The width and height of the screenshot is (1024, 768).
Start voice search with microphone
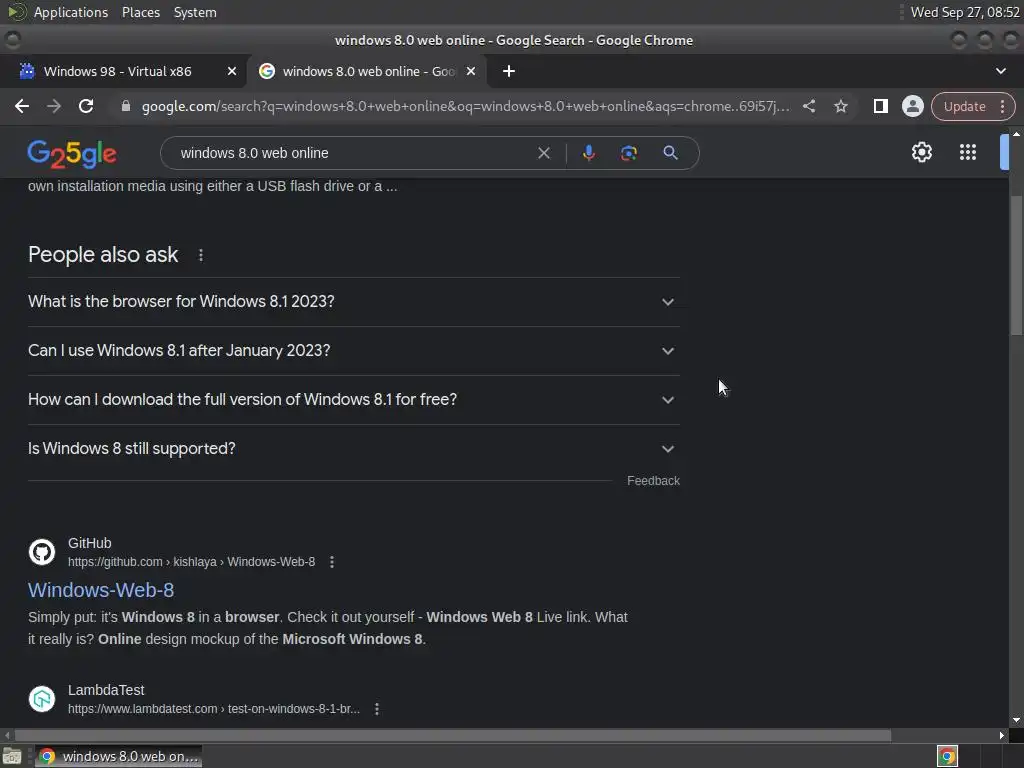pyautogui.click(x=588, y=153)
